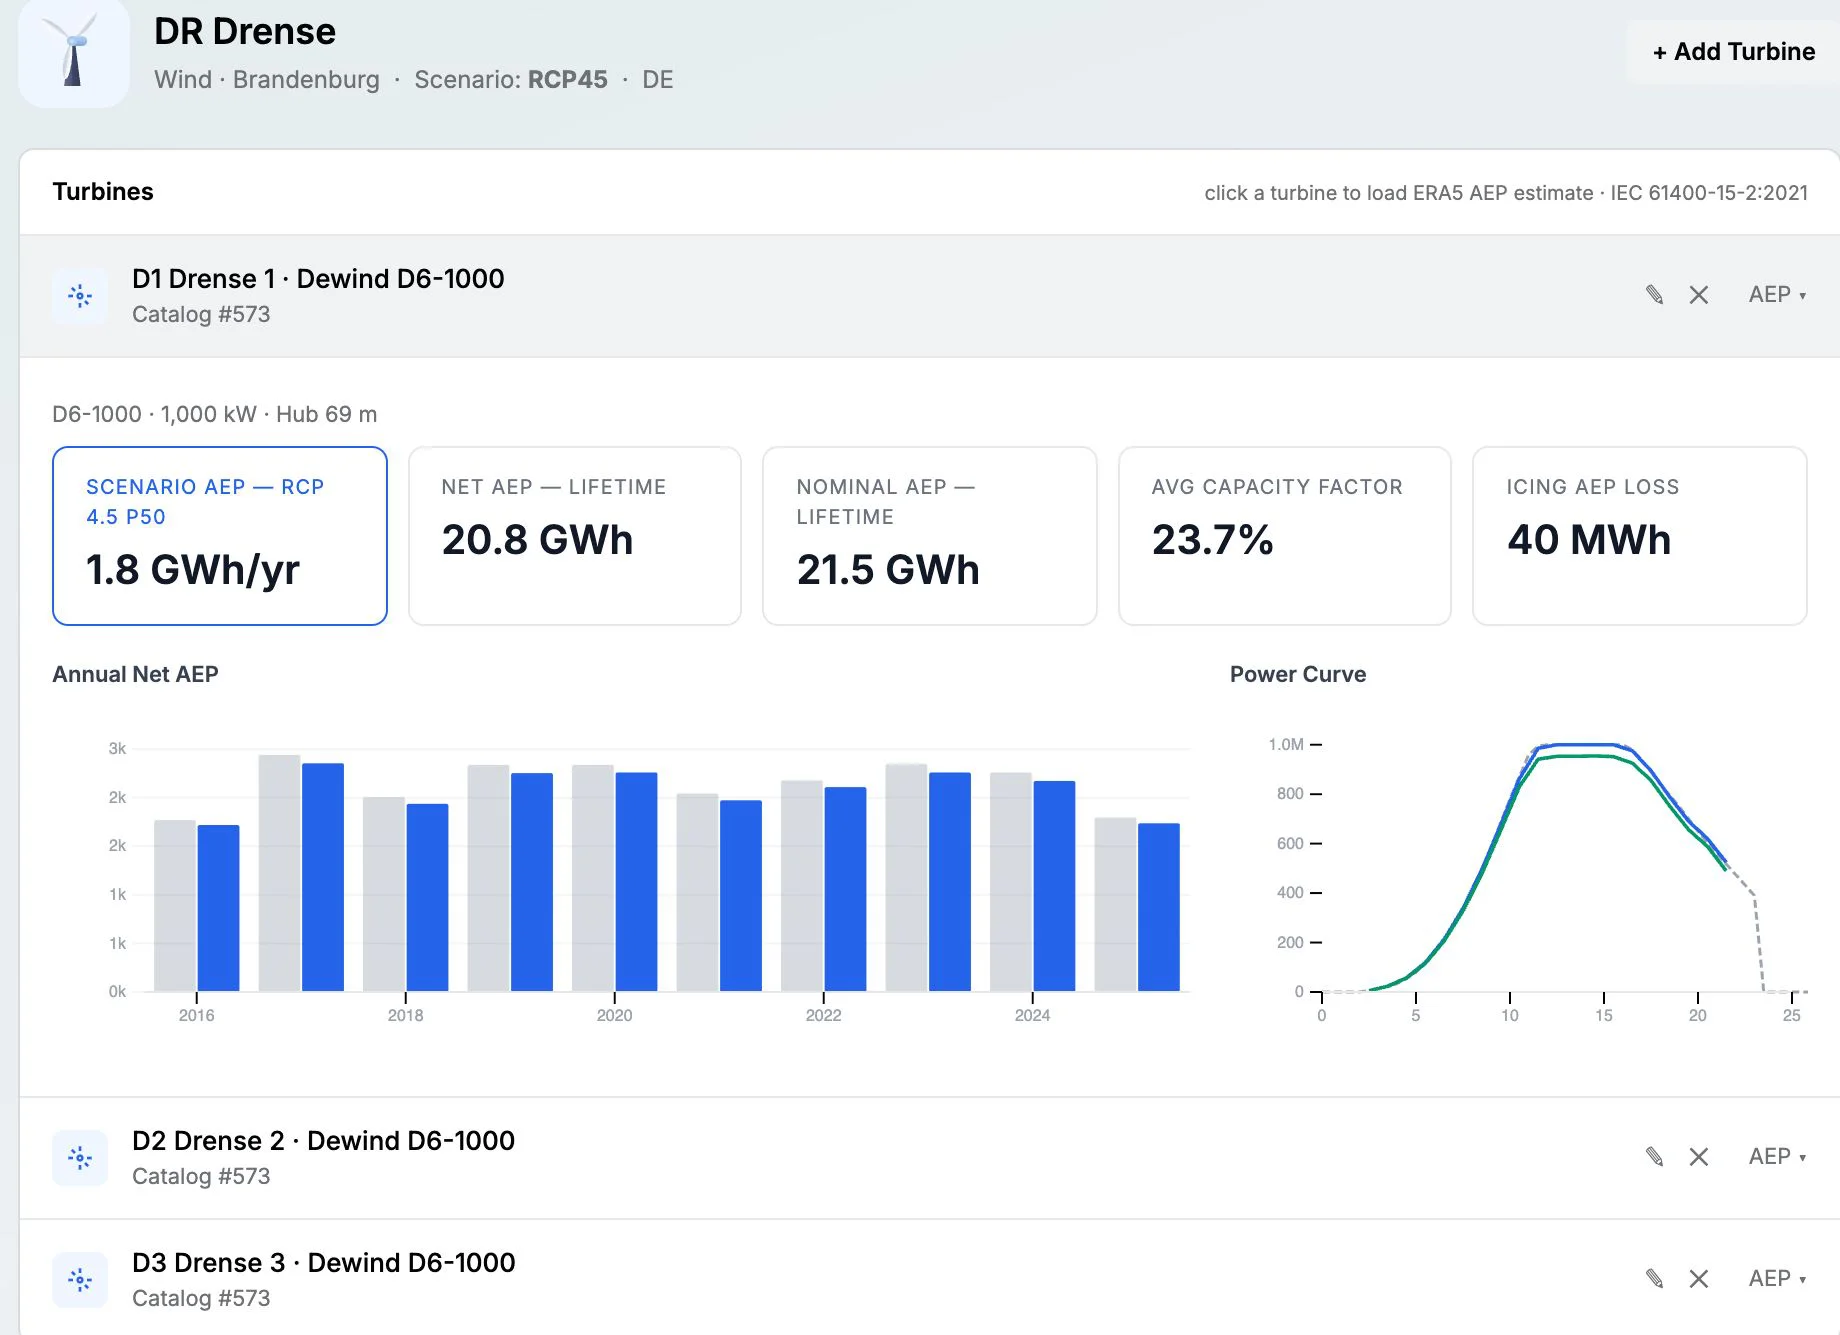The image size is (1840, 1335).
Task: Collapse the D1 Drense 1 AEP dropdown
Action: (x=1777, y=295)
